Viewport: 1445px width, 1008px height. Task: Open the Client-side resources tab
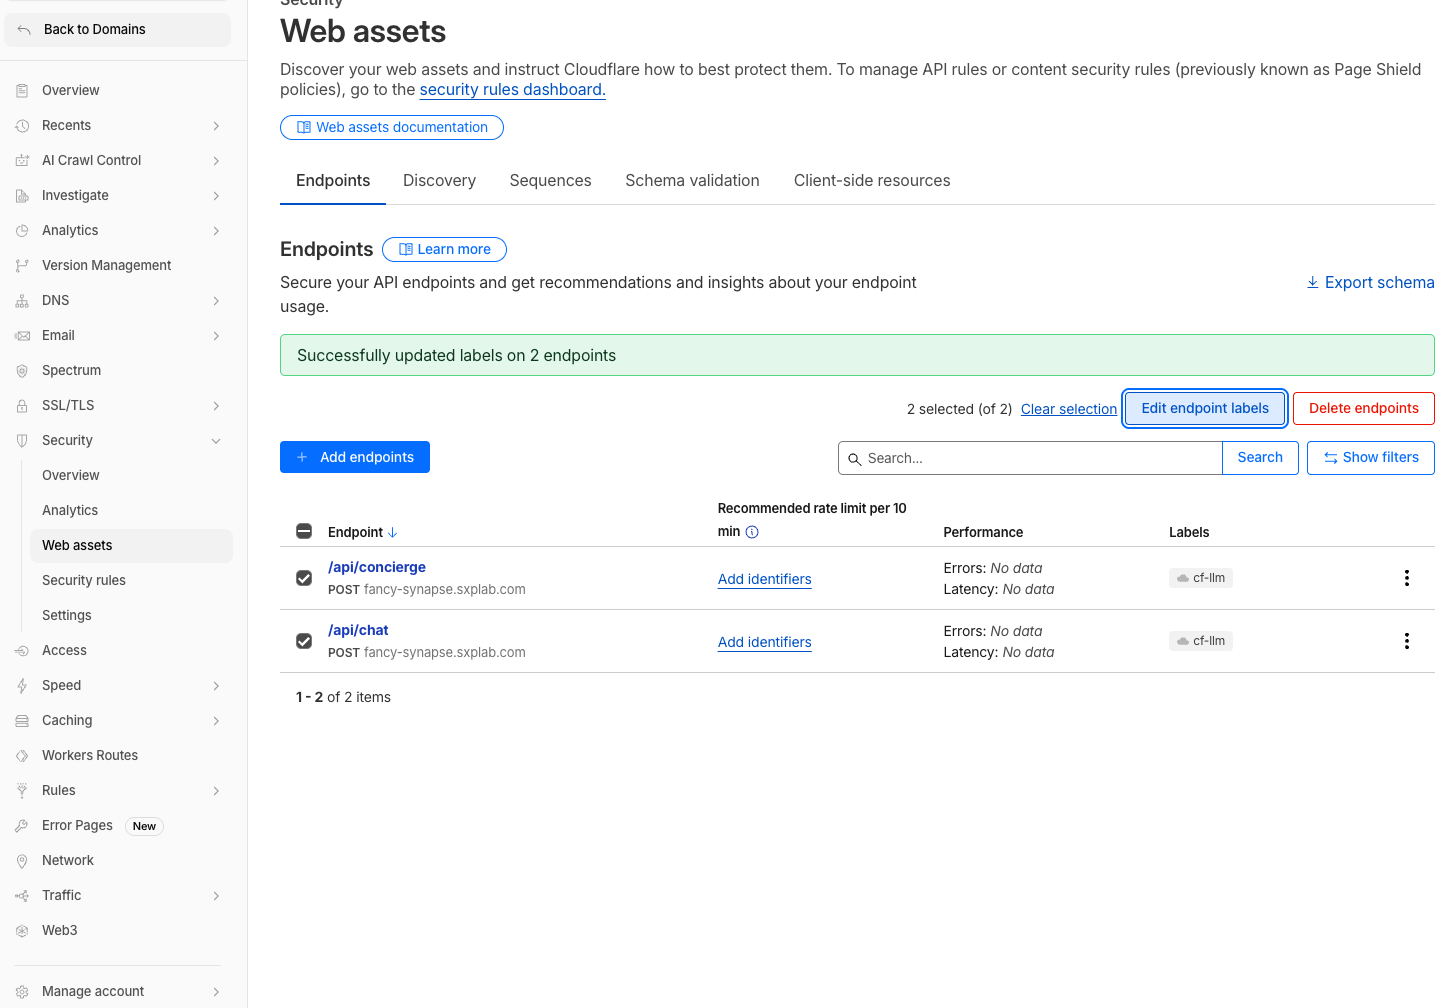coord(872,181)
